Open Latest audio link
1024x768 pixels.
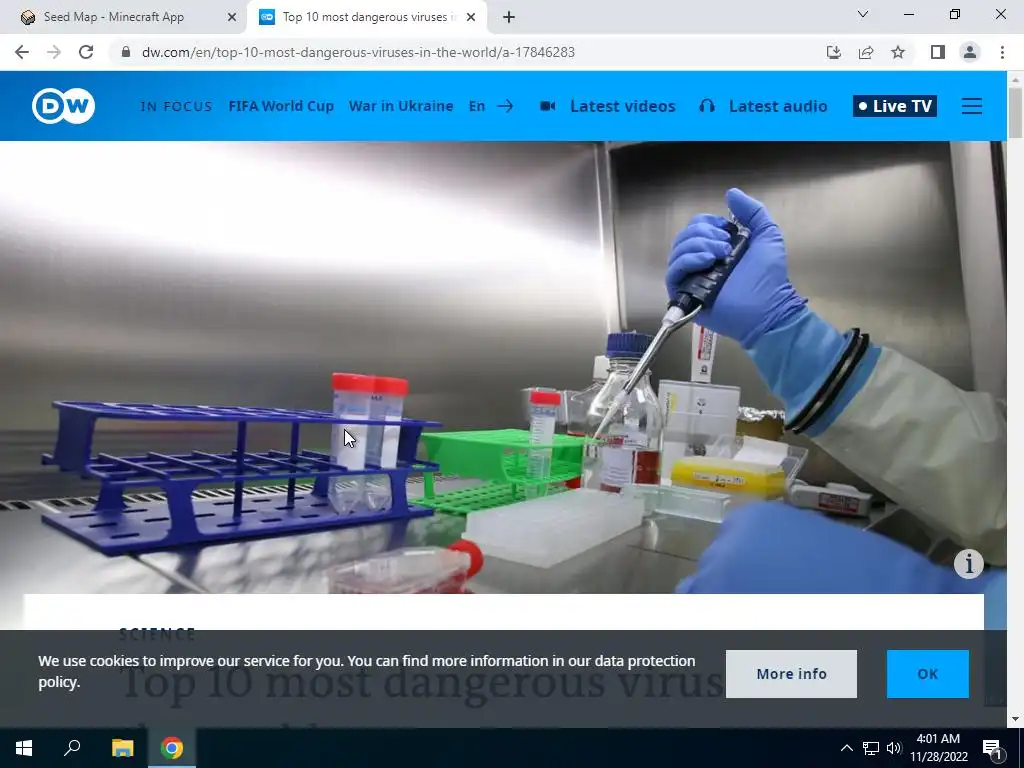click(778, 106)
